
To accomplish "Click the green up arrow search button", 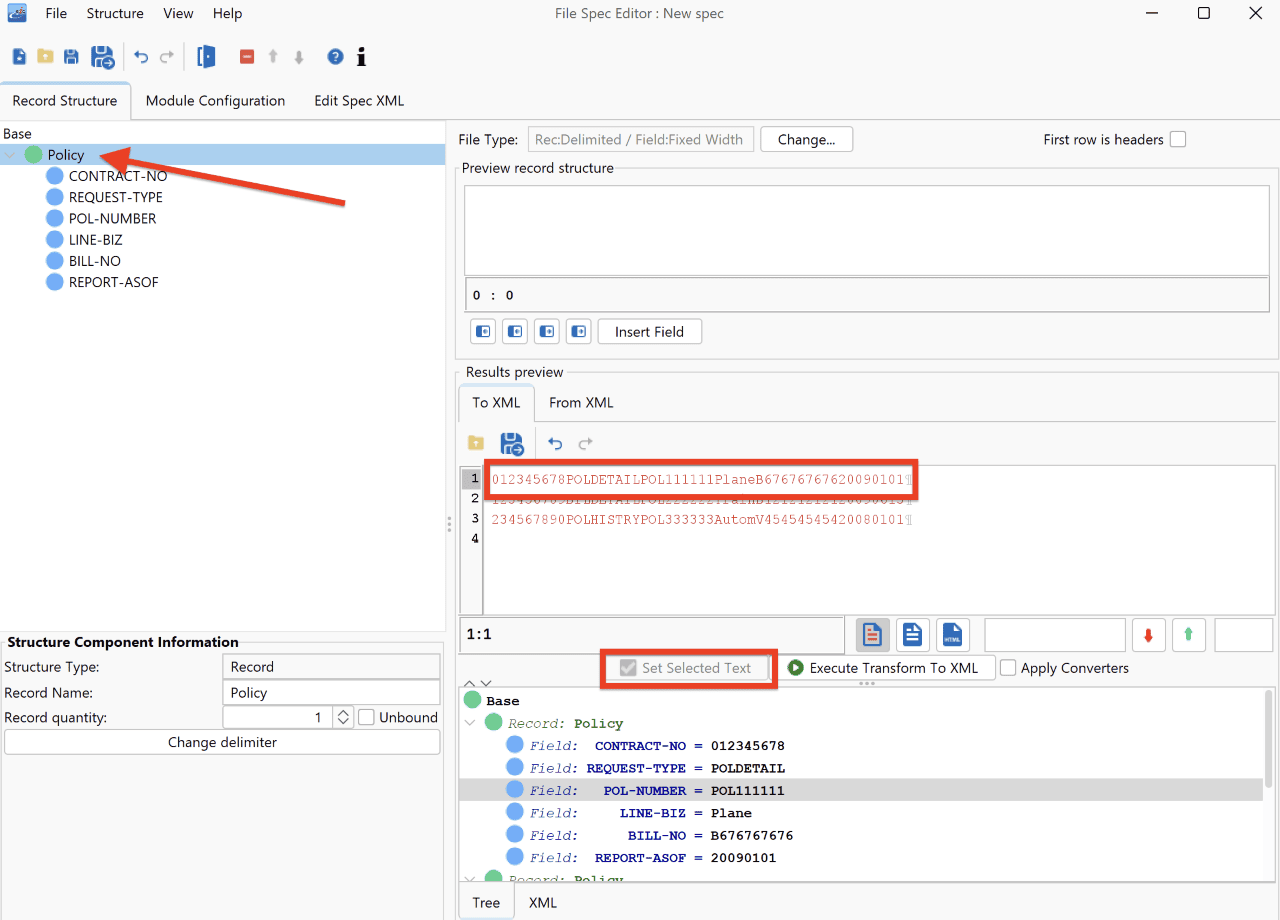I will pyautogui.click(x=1188, y=635).
